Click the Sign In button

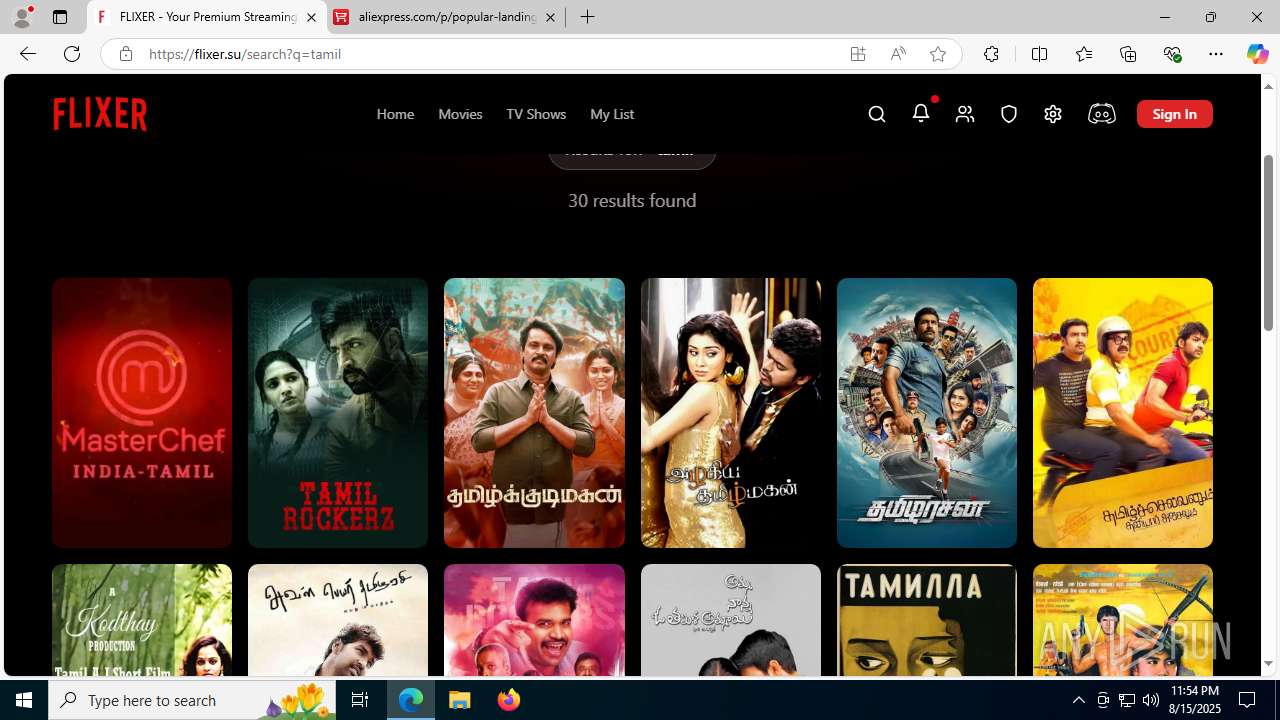(x=1175, y=114)
